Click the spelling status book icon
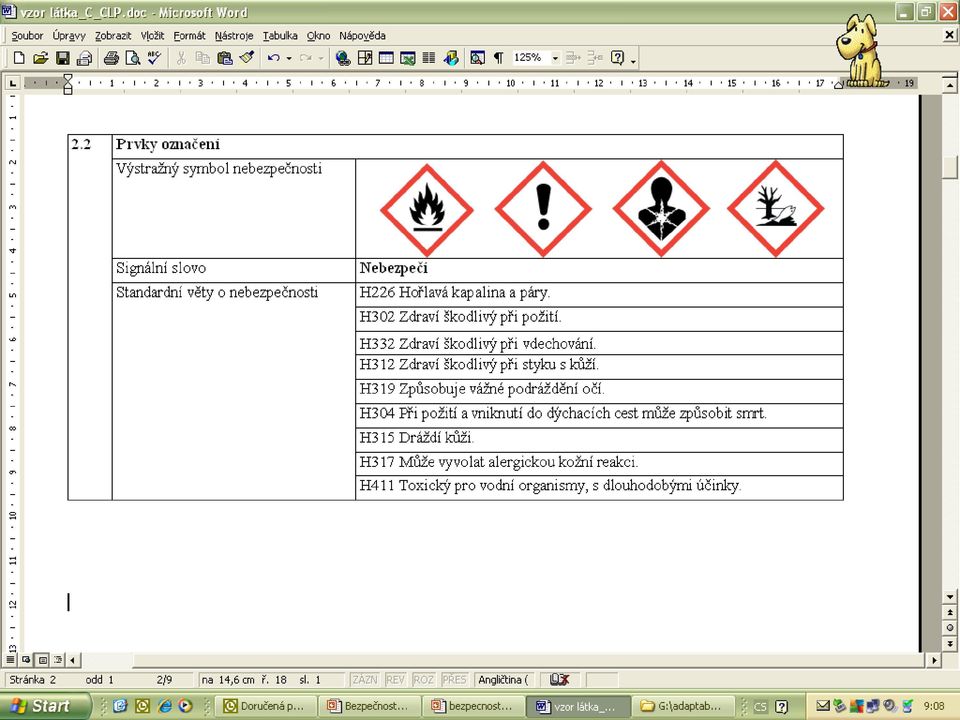This screenshot has height=720, width=960. [x=560, y=680]
